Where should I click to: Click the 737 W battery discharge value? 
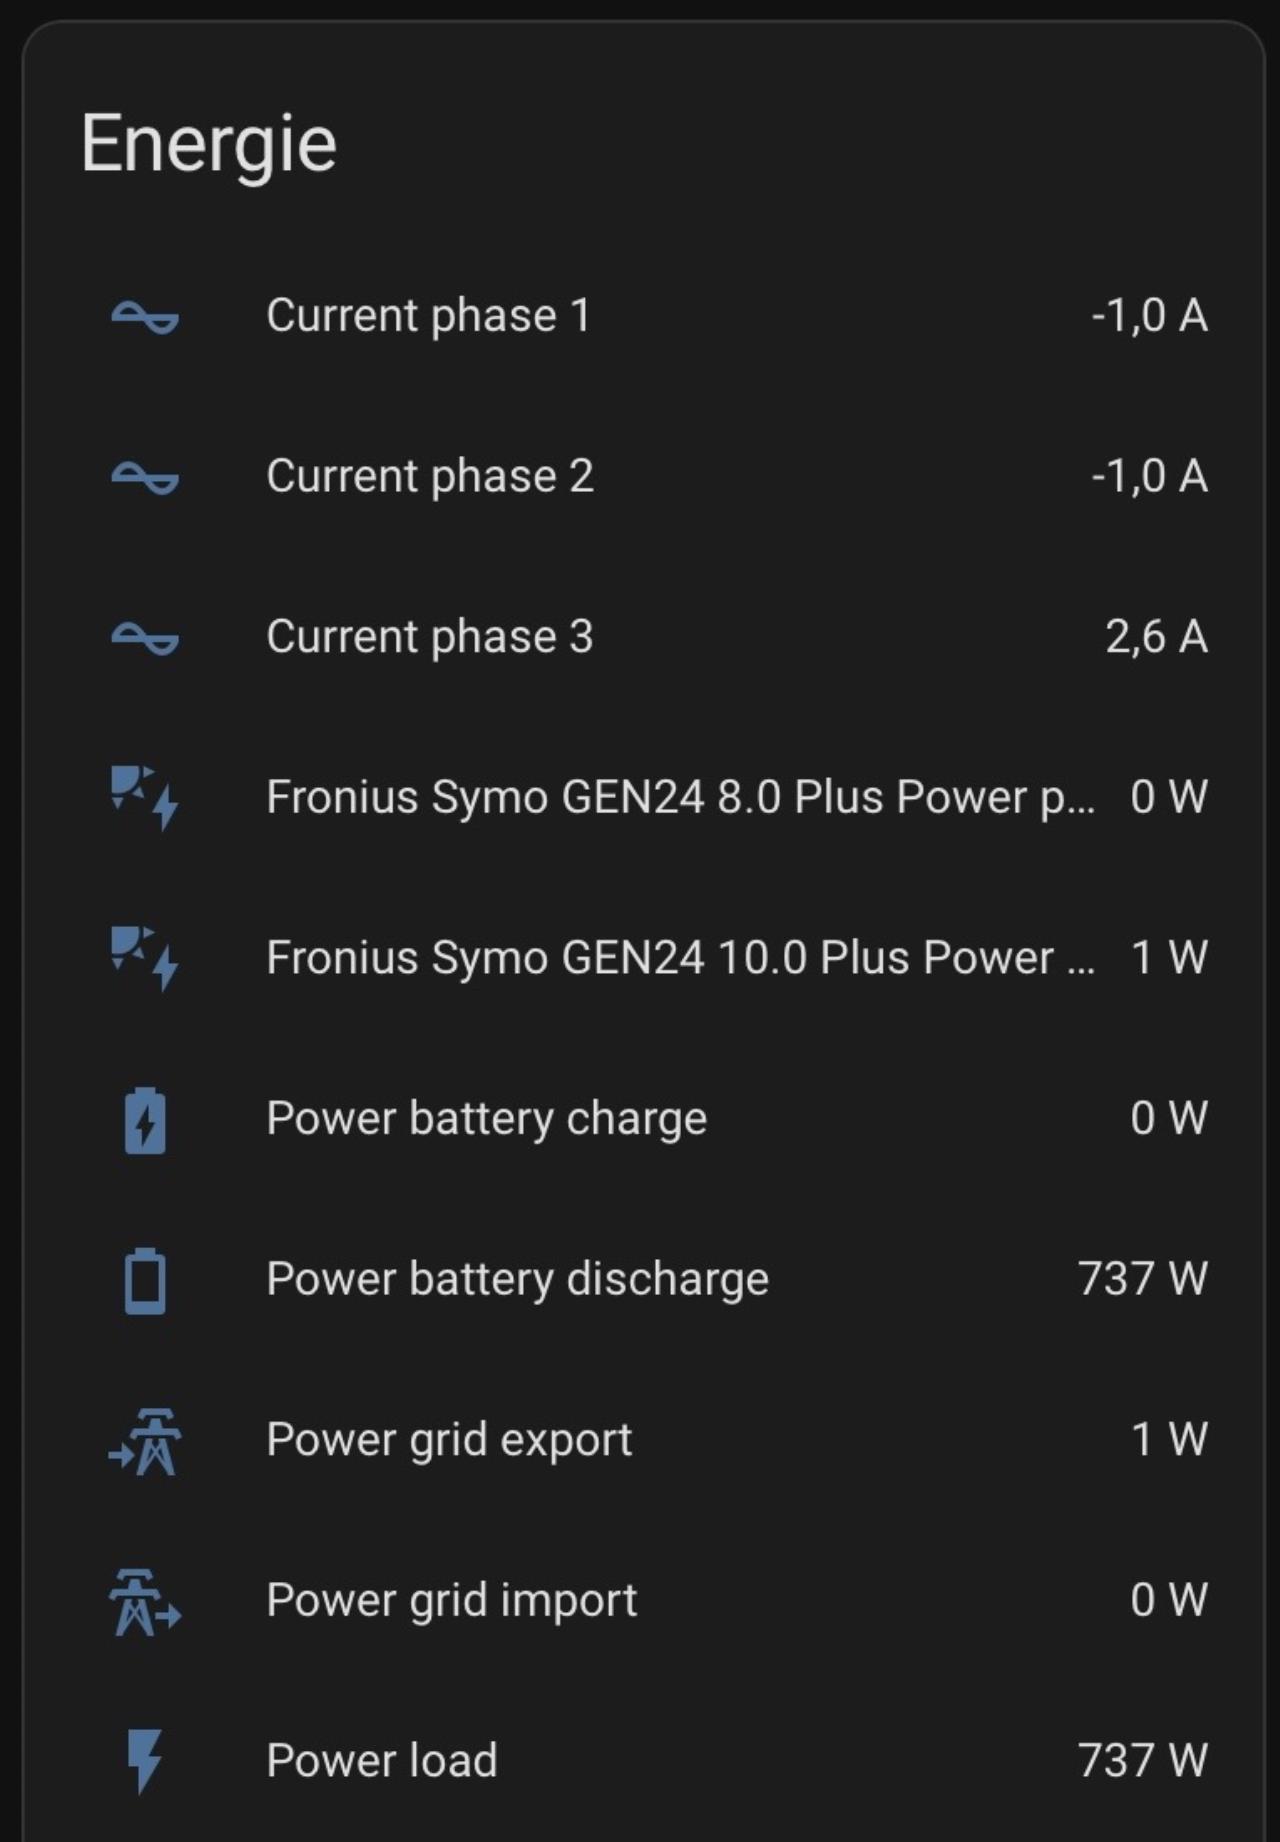[x=1142, y=1279]
